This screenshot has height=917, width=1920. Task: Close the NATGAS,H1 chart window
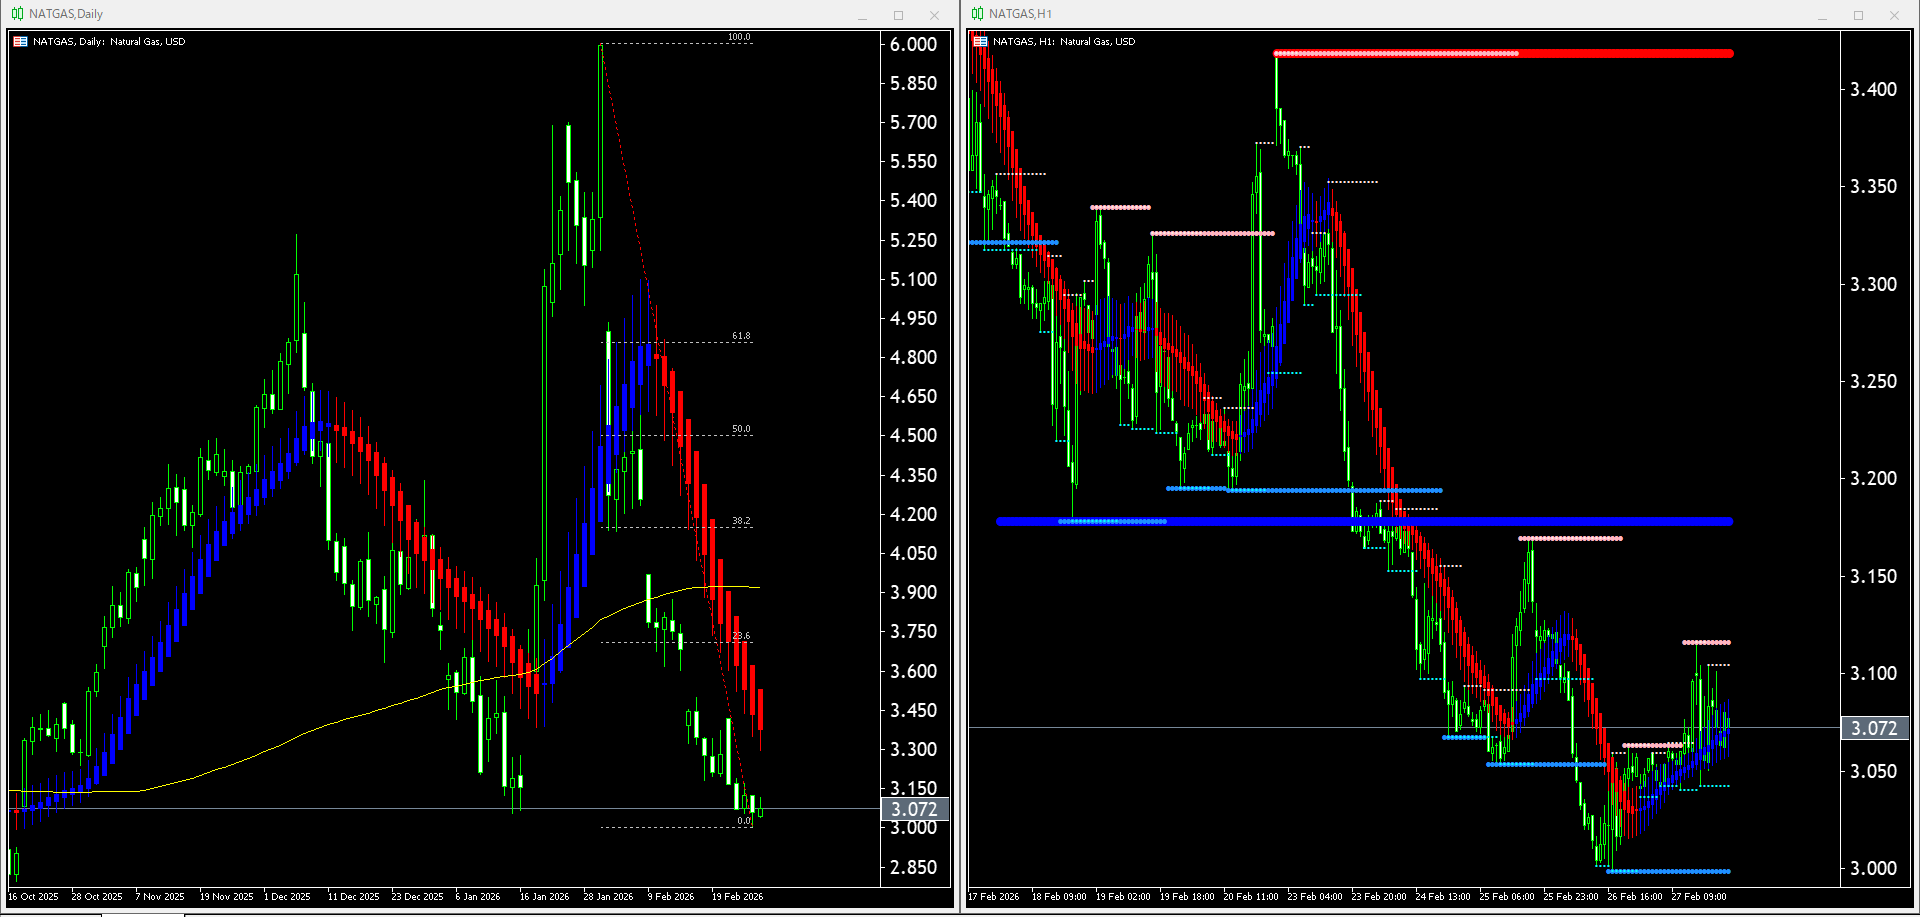click(1894, 15)
